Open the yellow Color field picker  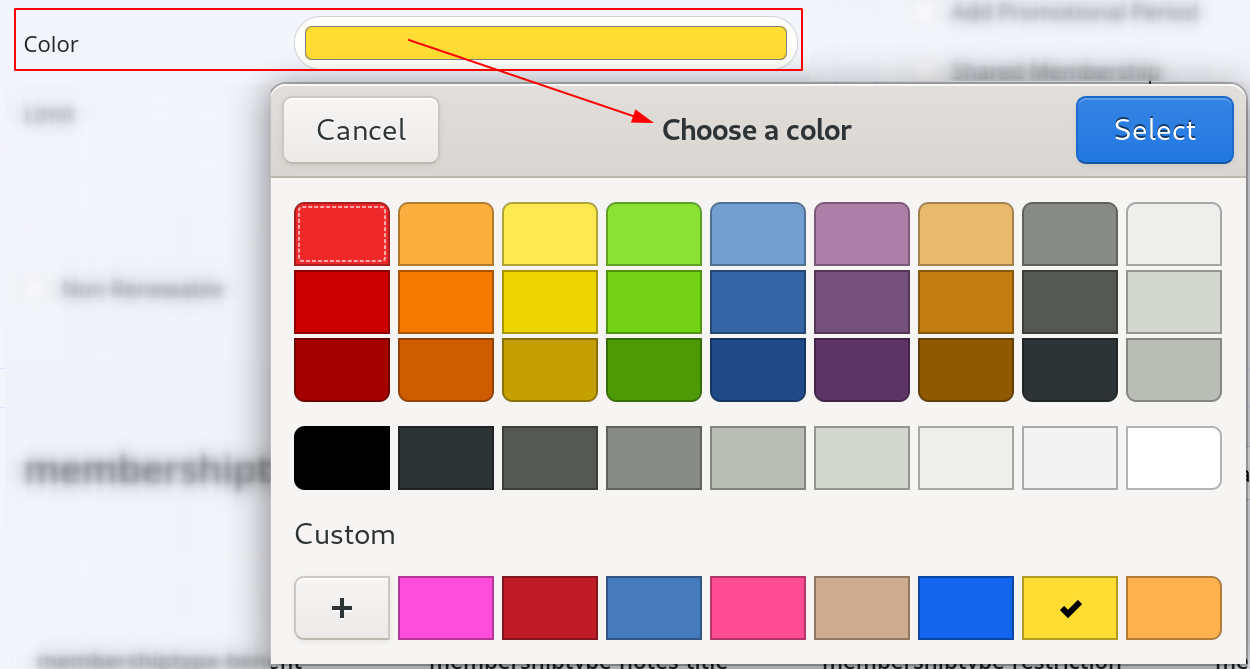pyautogui.click(x=546, y=43)
